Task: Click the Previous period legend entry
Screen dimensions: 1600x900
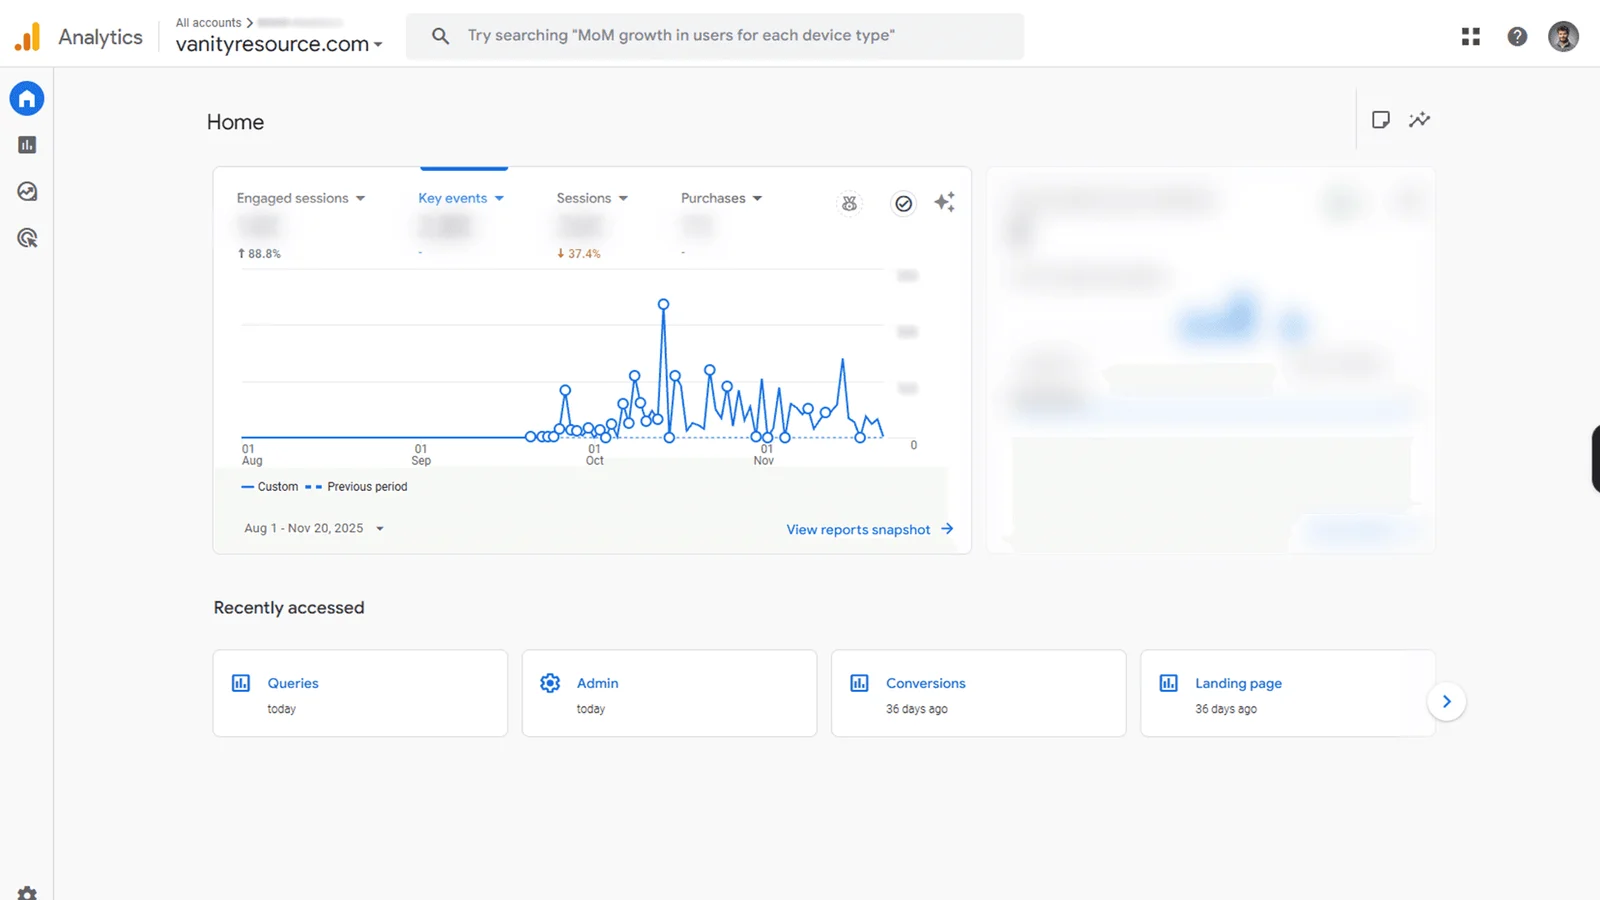Action: 356,487
